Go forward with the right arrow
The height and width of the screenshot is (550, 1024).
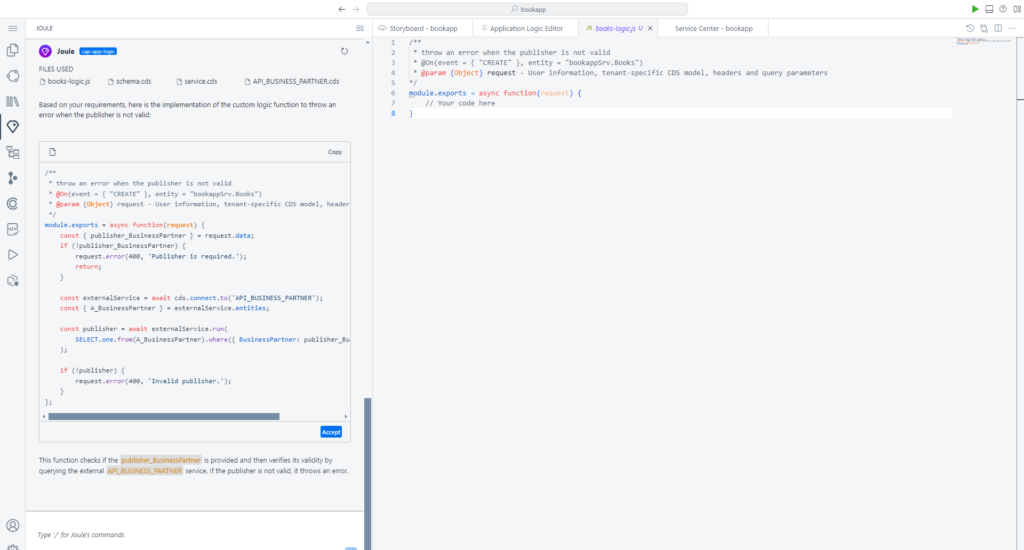tap(356, 9)
